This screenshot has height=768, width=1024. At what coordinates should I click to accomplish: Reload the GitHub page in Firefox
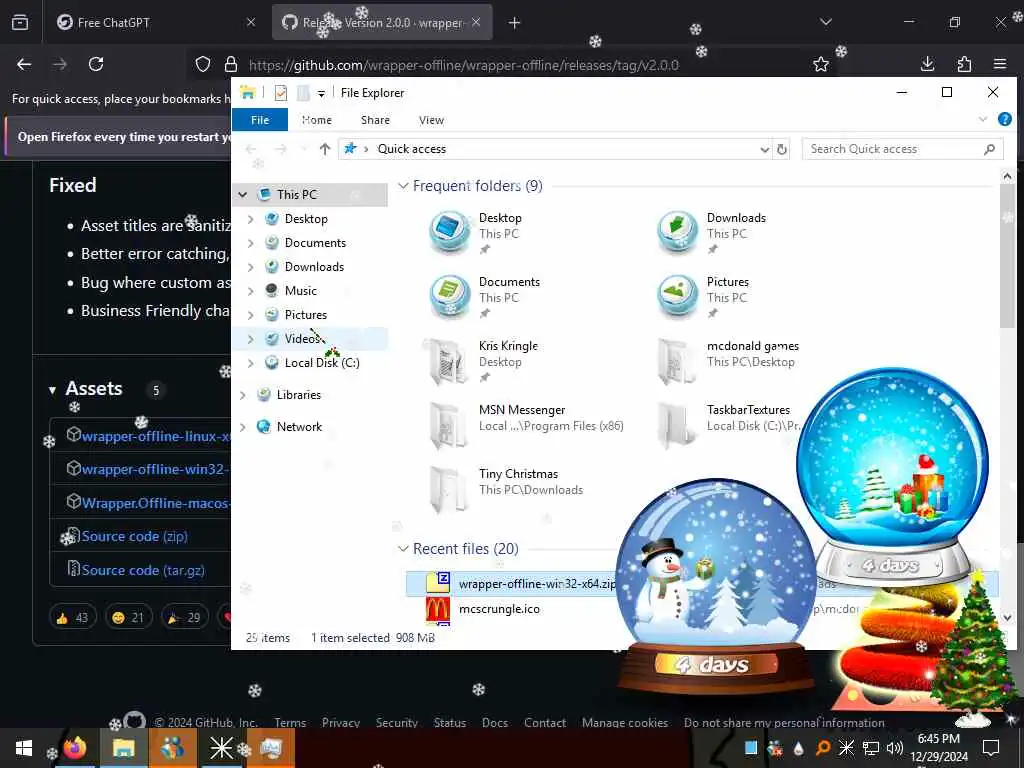[96, 64]
